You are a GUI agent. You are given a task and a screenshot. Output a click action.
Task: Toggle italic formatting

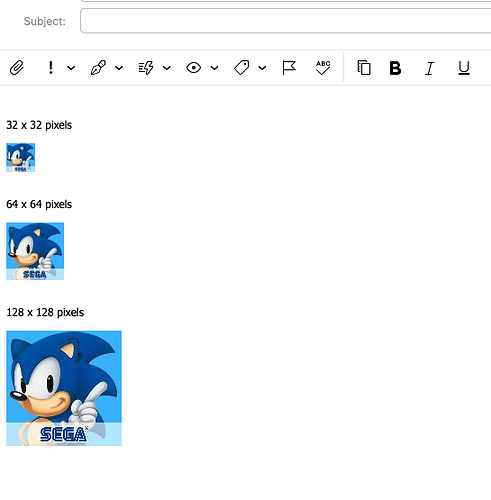(430, 68)
